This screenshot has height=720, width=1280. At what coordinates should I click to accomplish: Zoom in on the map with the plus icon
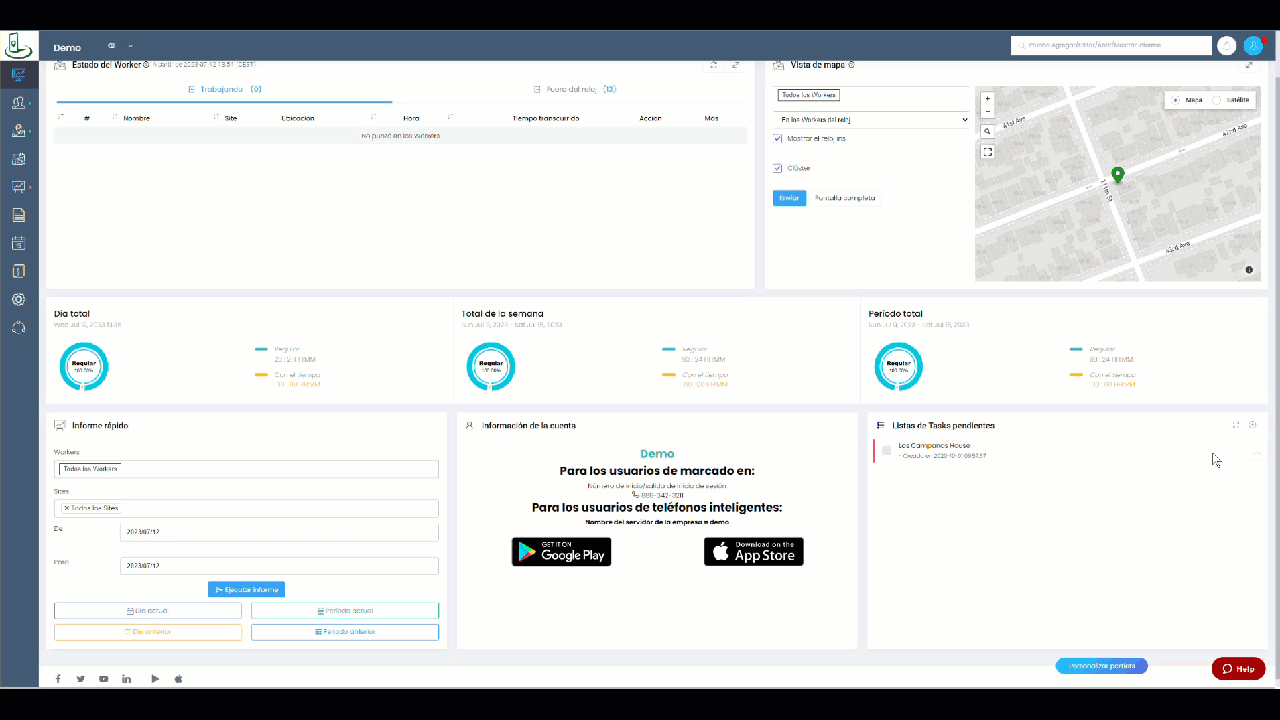pos(987,99)
